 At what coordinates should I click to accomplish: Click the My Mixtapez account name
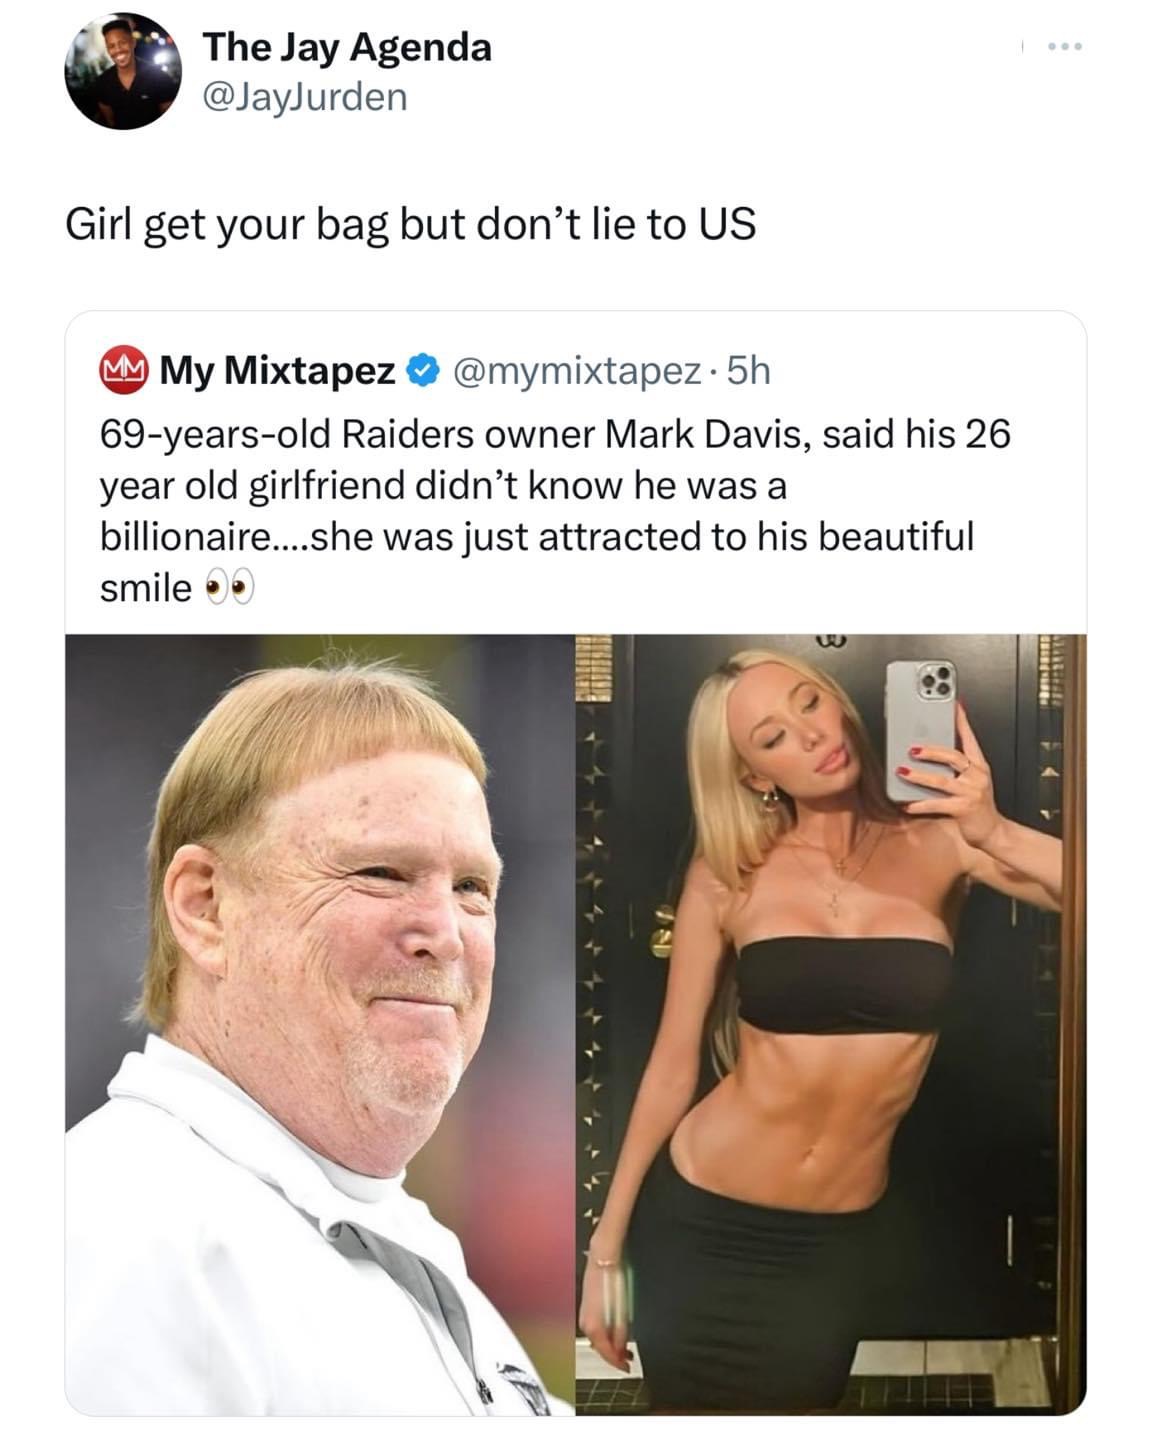(x=278, y=371)
